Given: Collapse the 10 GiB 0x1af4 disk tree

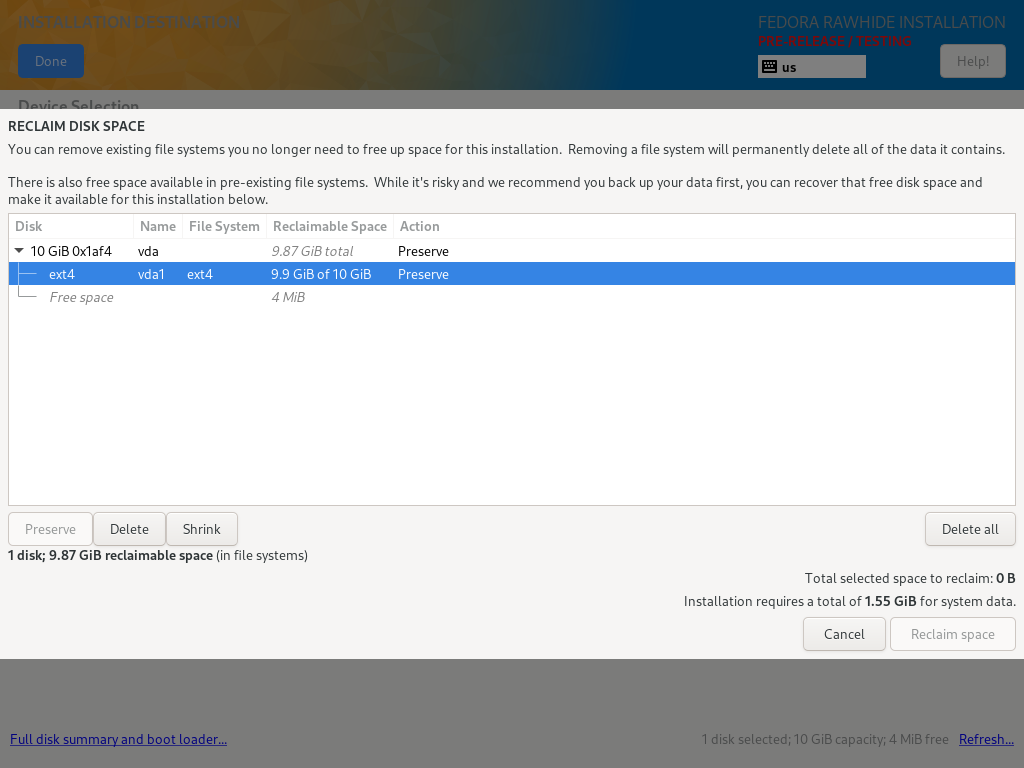Looking at the screenshot, I should point(19,251).
